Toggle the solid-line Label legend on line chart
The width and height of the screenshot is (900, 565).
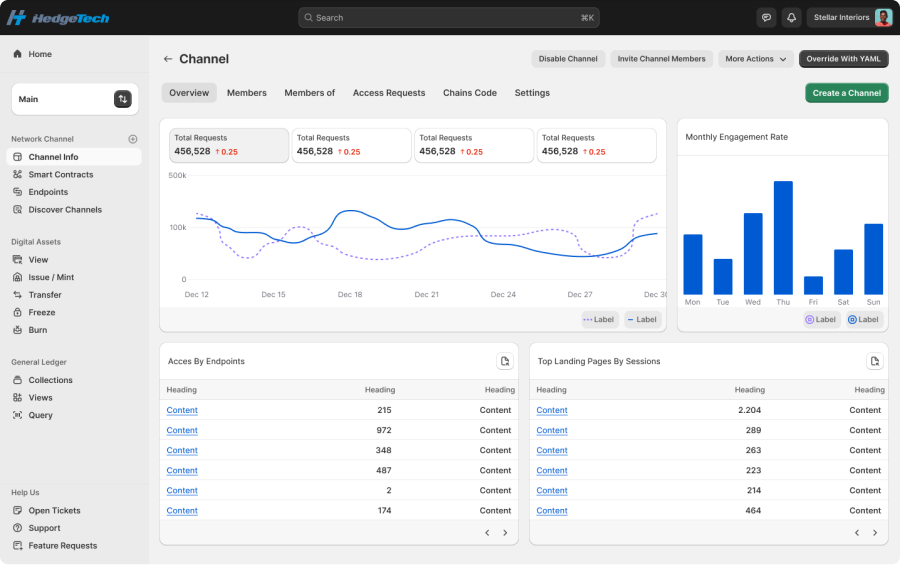tap(642, 320)
